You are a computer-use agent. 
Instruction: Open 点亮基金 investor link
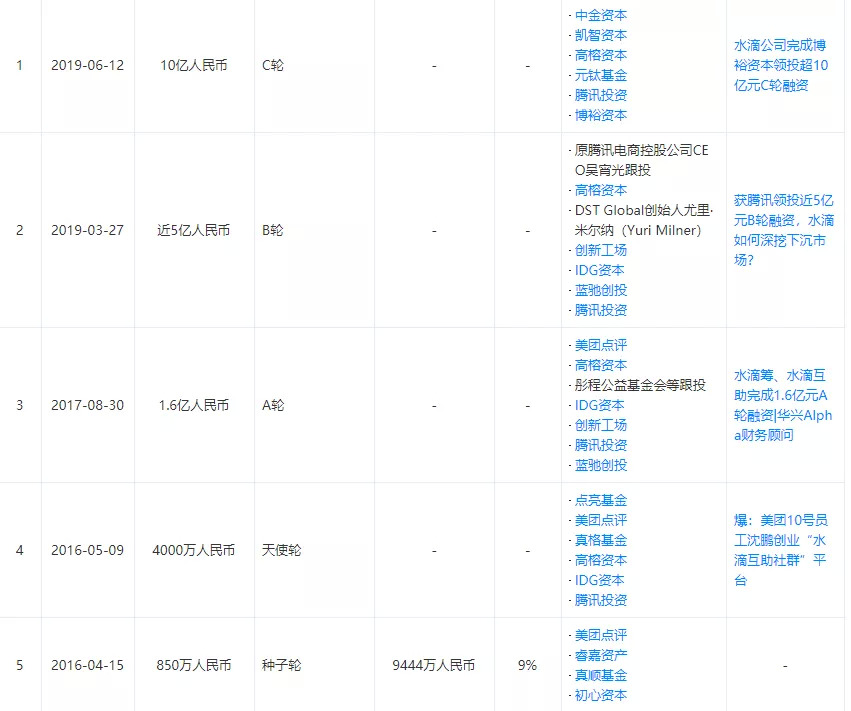[x=601, y=500]
